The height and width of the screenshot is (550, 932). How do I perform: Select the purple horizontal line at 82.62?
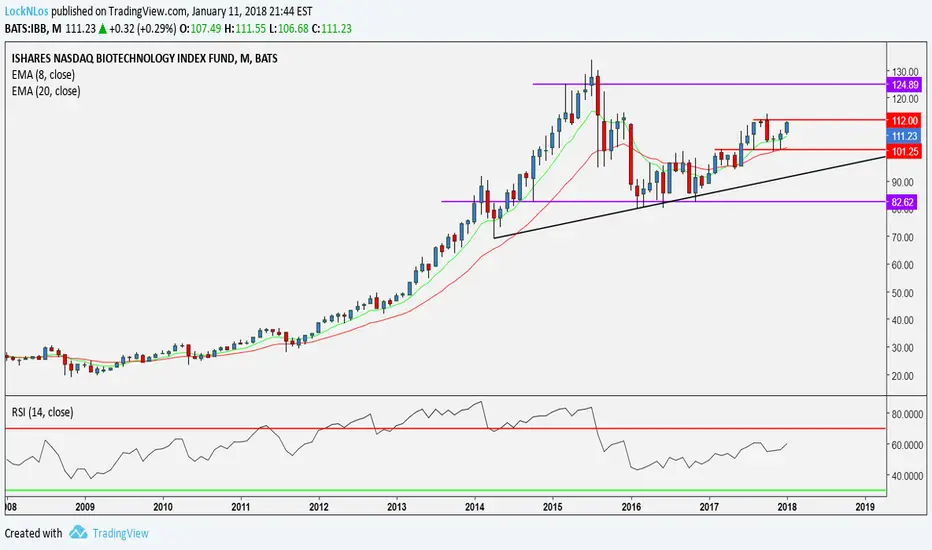pos(663,202)
